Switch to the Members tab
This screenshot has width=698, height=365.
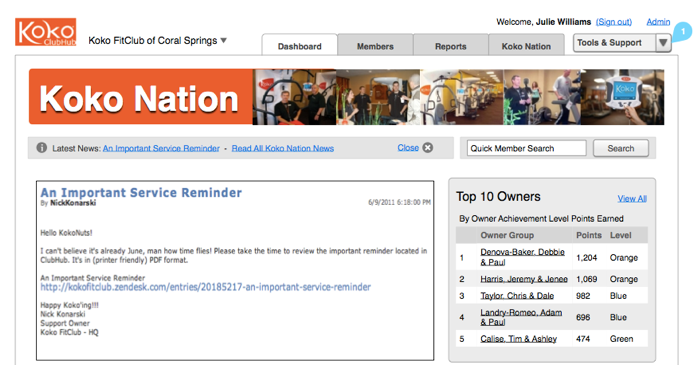[375, 46]
